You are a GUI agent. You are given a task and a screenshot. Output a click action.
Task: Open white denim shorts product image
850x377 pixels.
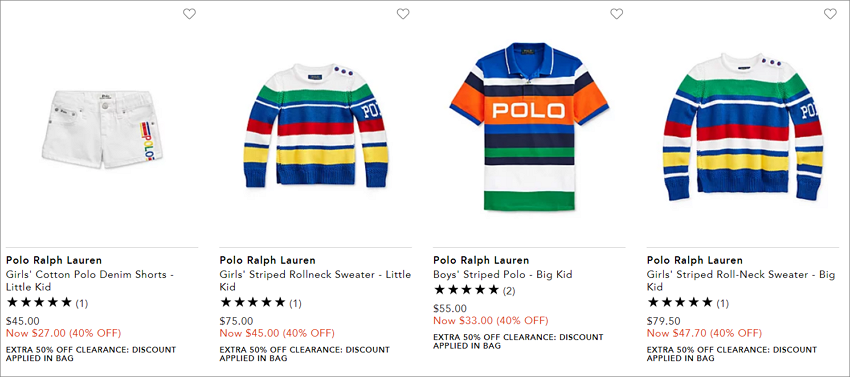(103, 129)
